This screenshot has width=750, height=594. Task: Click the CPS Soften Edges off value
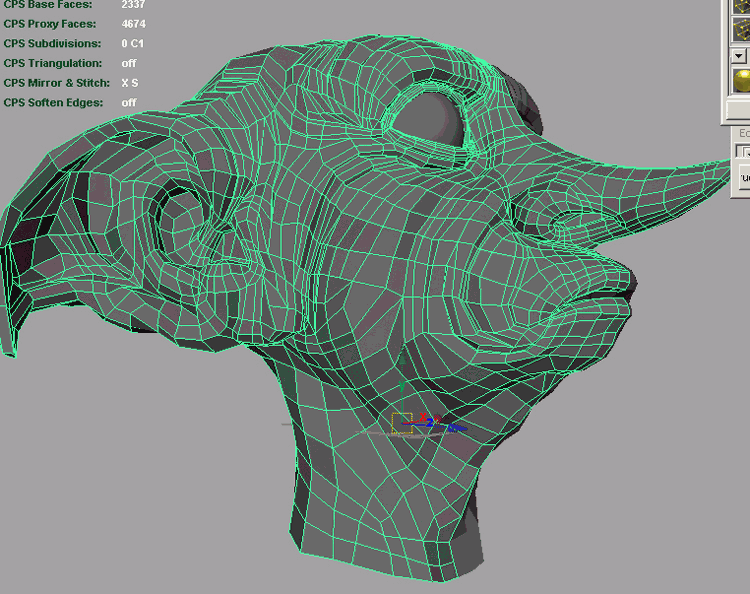[x=128, y=102]
